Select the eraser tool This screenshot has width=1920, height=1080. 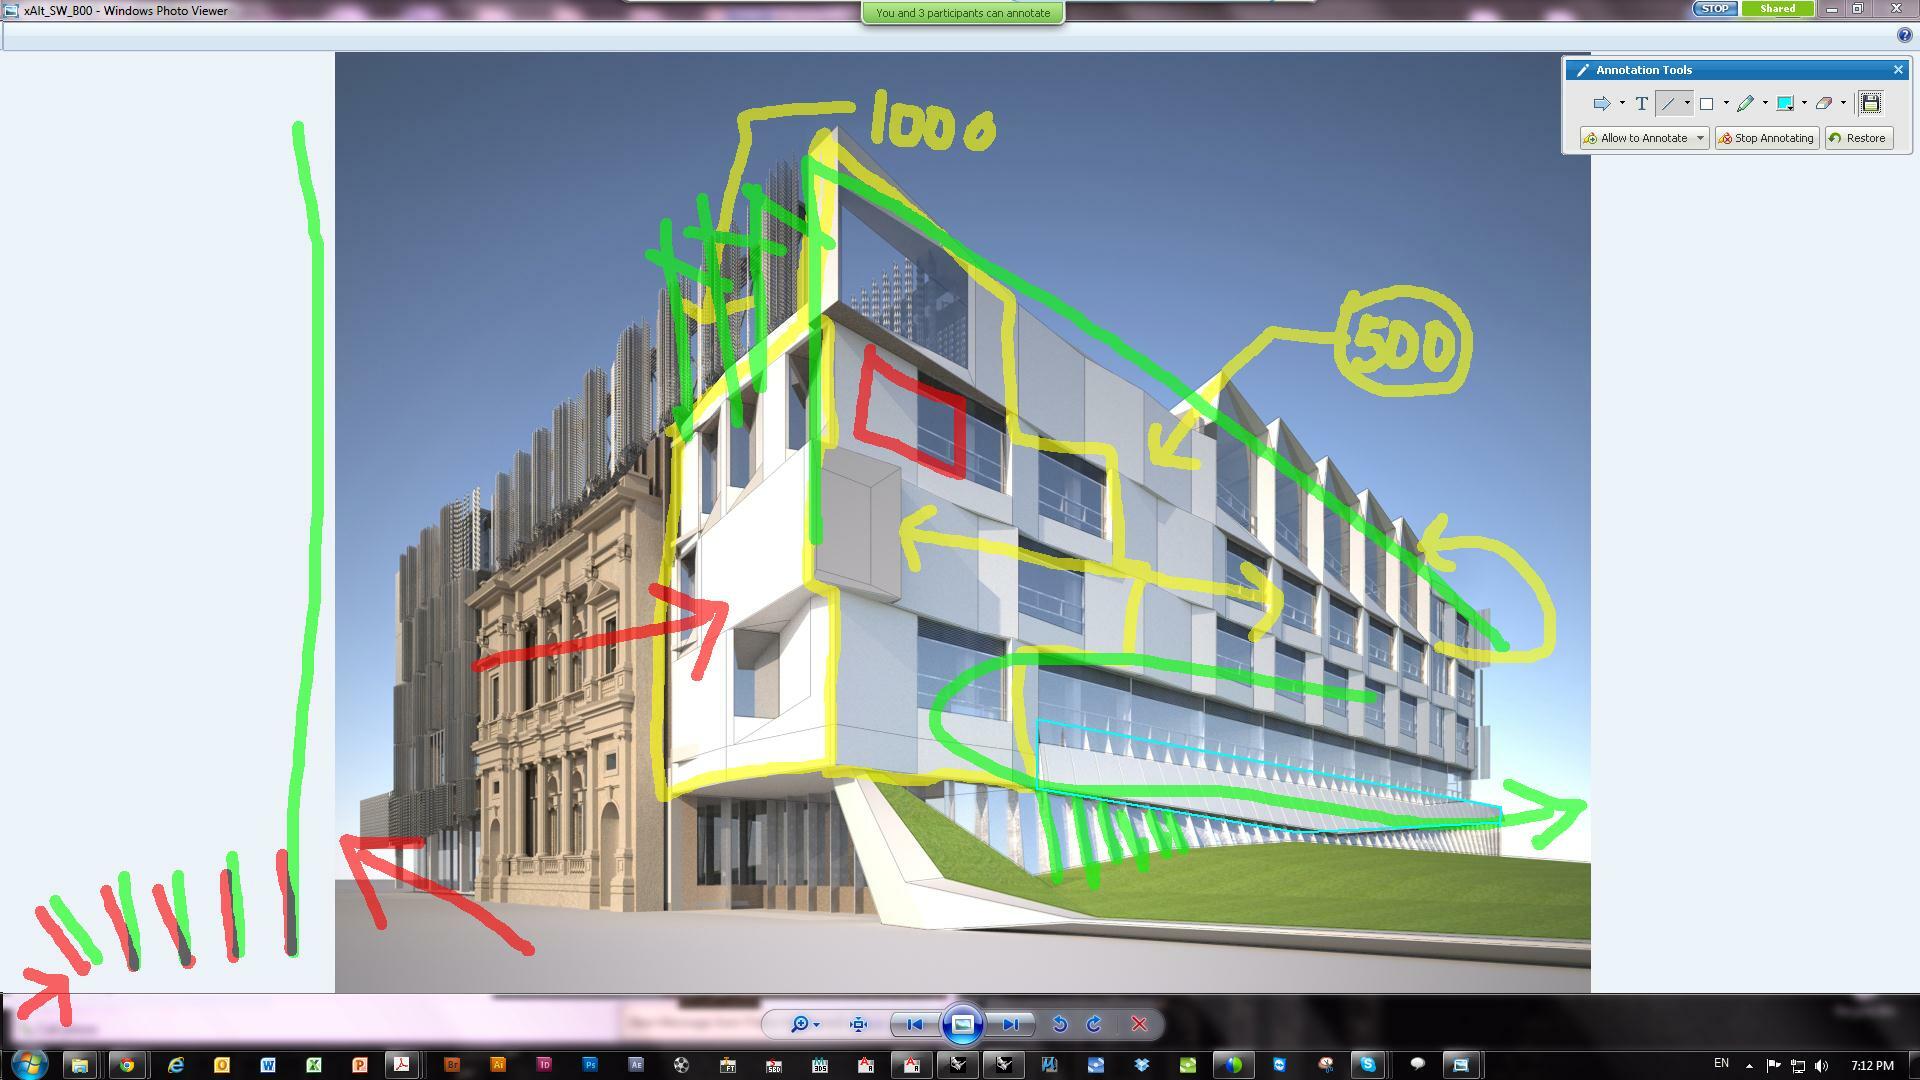(x=1824, y=103)
